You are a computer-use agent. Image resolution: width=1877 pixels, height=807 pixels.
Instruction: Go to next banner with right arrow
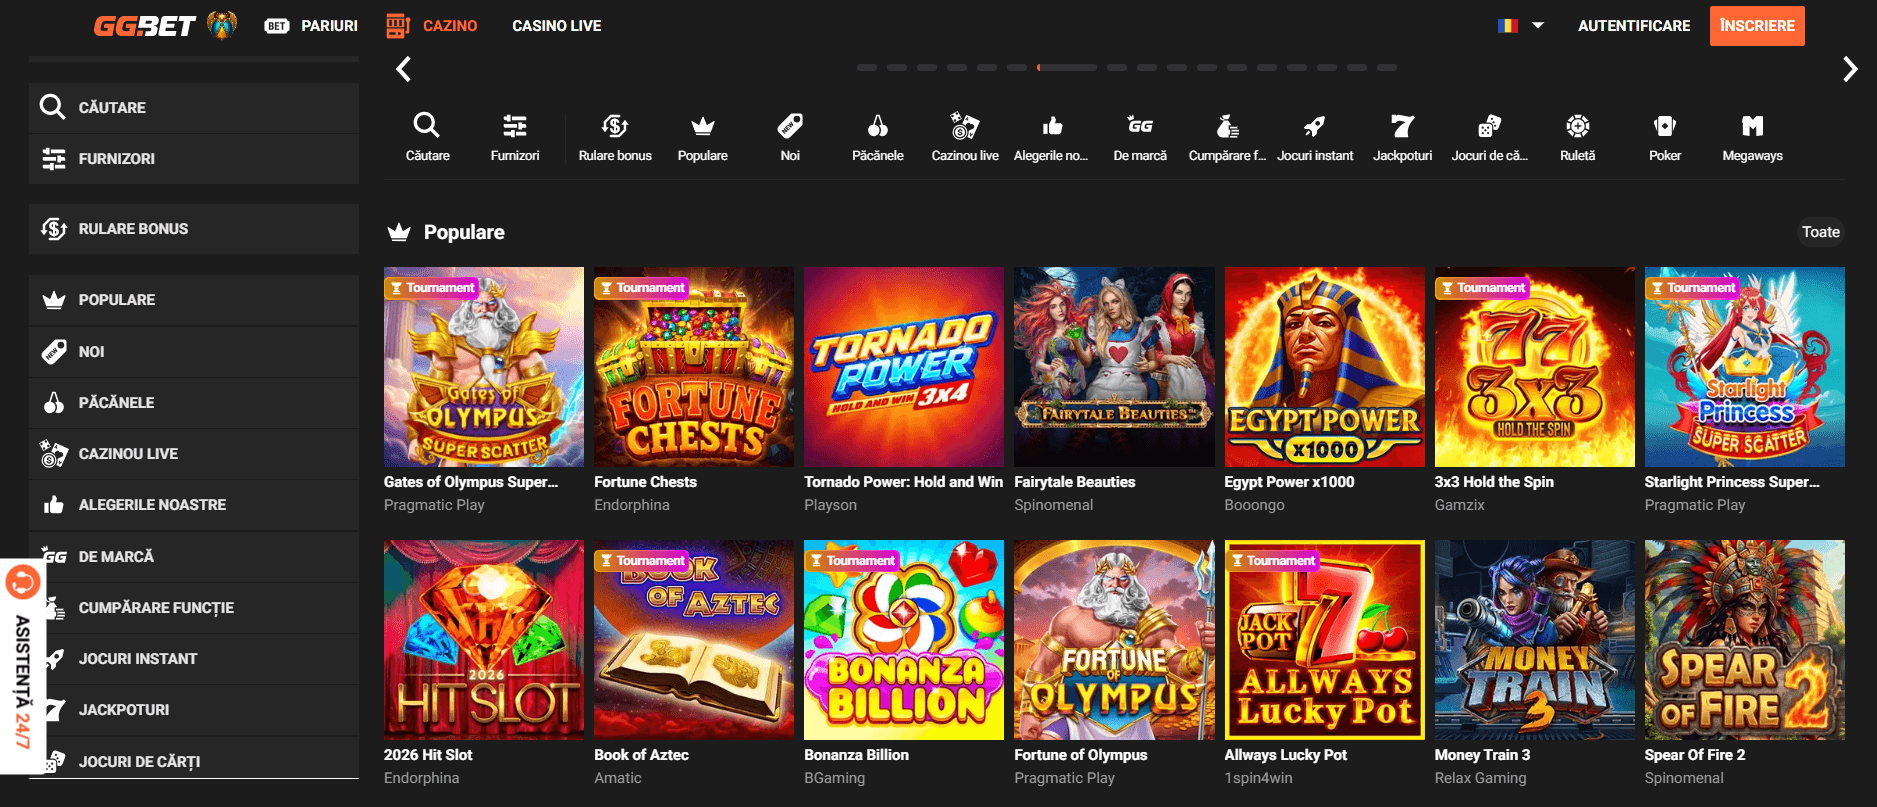1850,69
